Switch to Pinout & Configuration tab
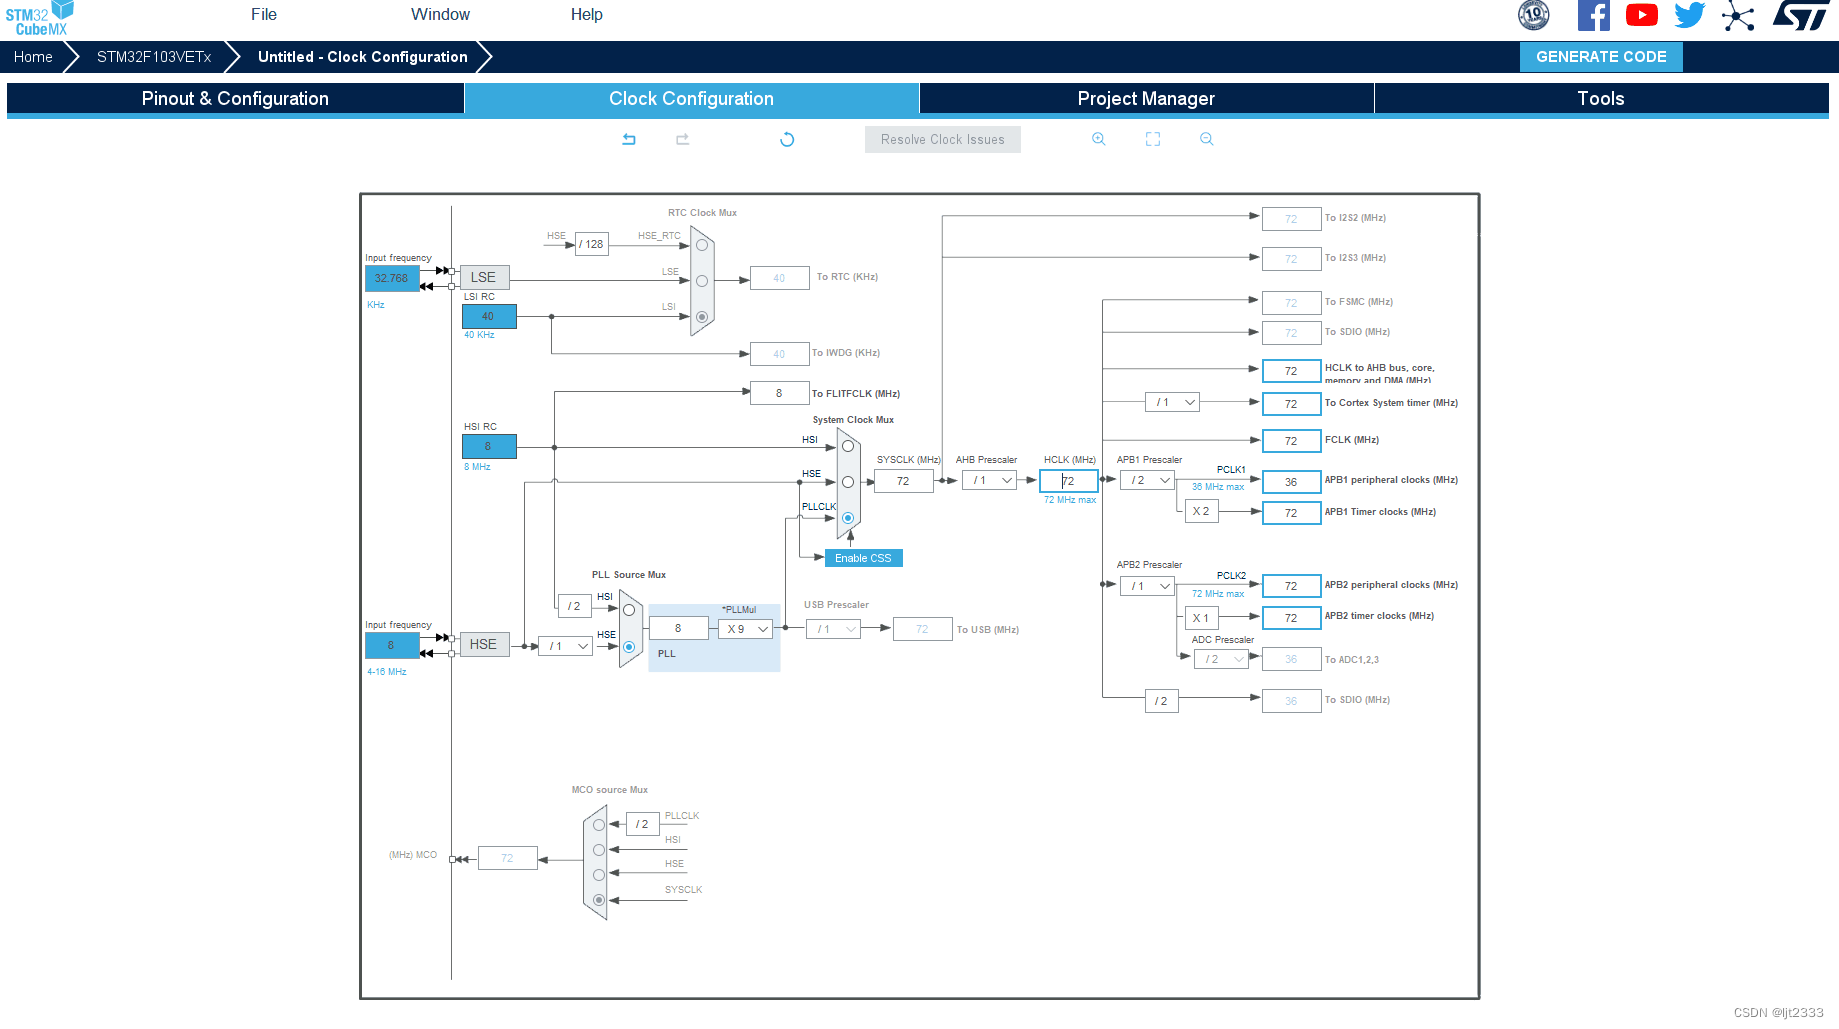Image resolution: width=1839 pixels, height=1029 pixels. [235, 98]
